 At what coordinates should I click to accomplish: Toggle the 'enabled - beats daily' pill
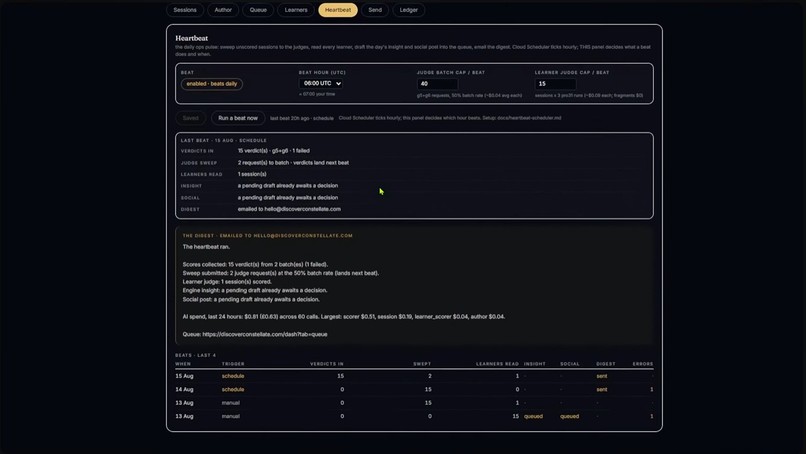point(212,84)
